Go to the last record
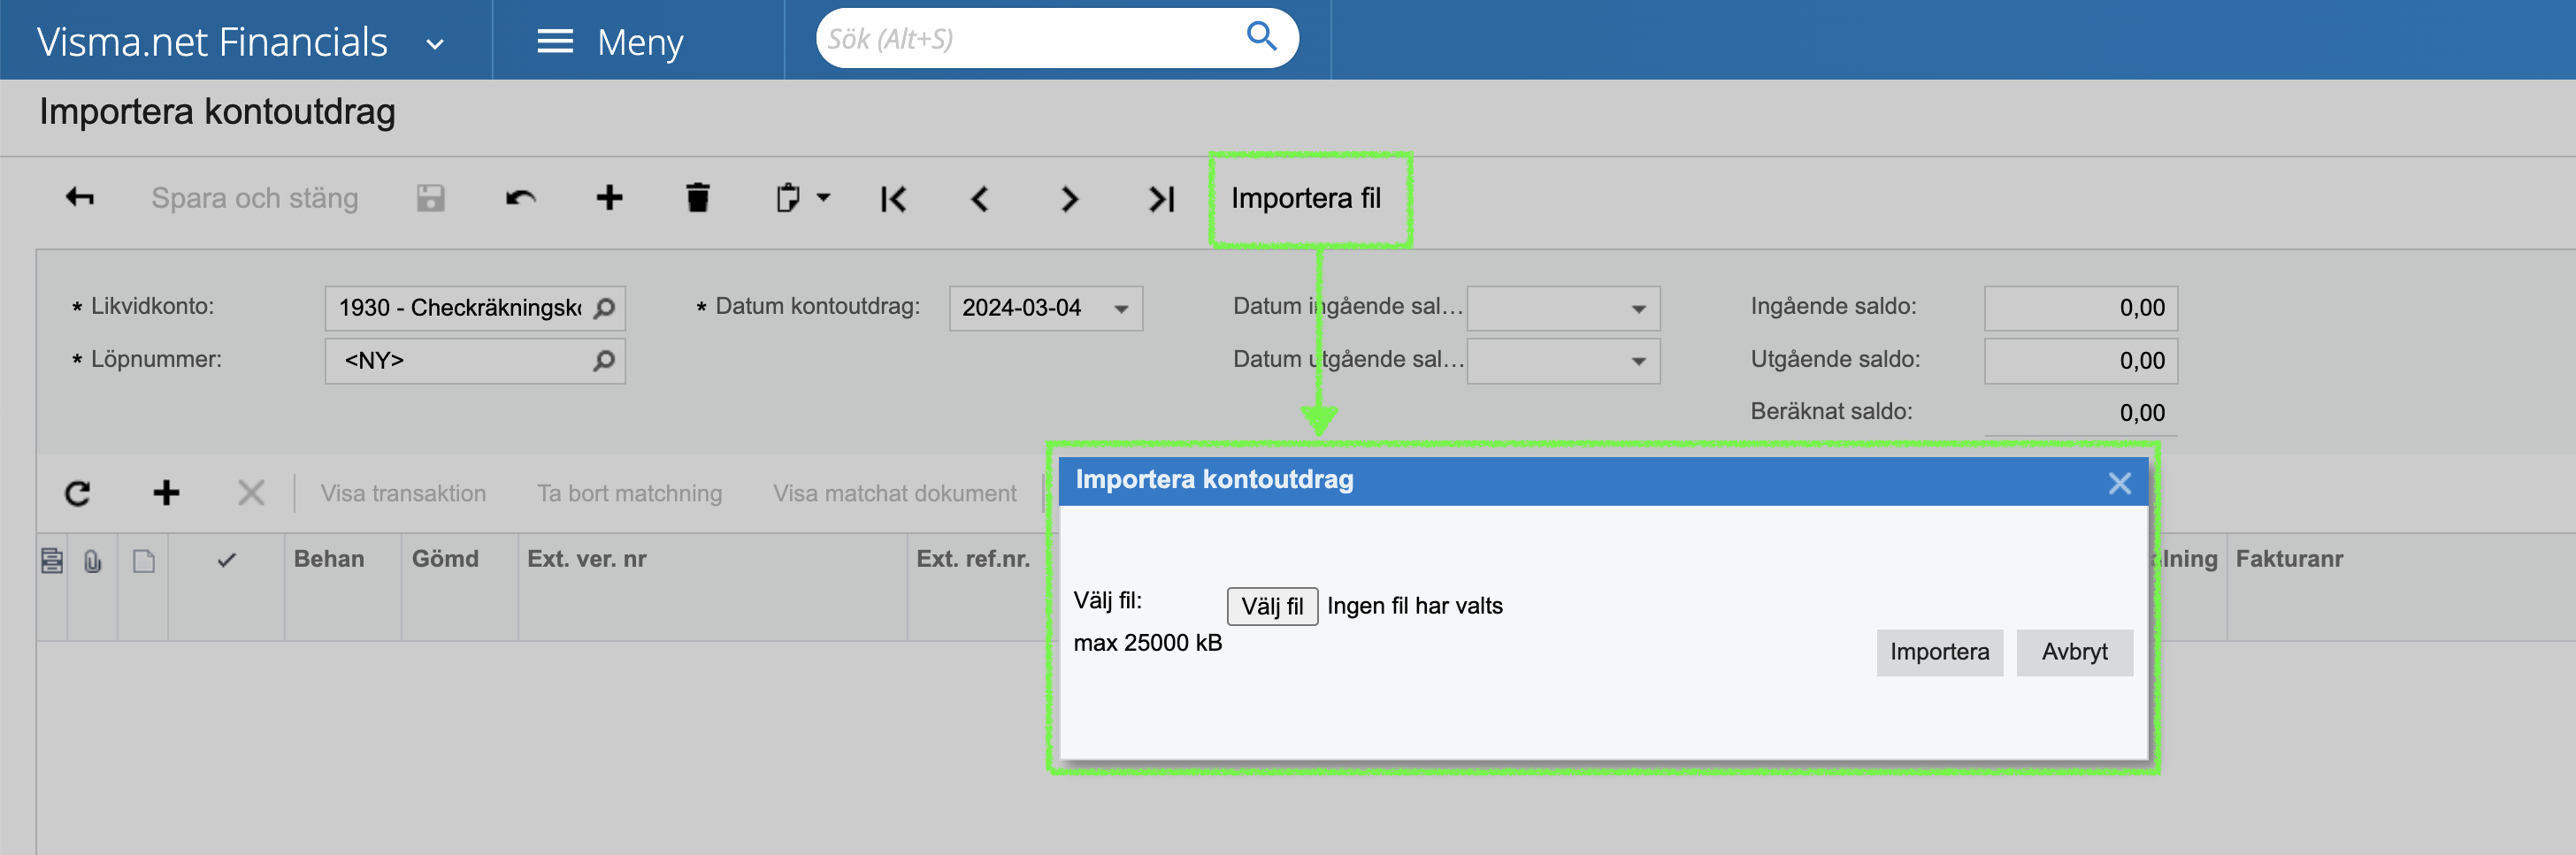Viewport: 2576px width, 855px height. click(1160, 199)
